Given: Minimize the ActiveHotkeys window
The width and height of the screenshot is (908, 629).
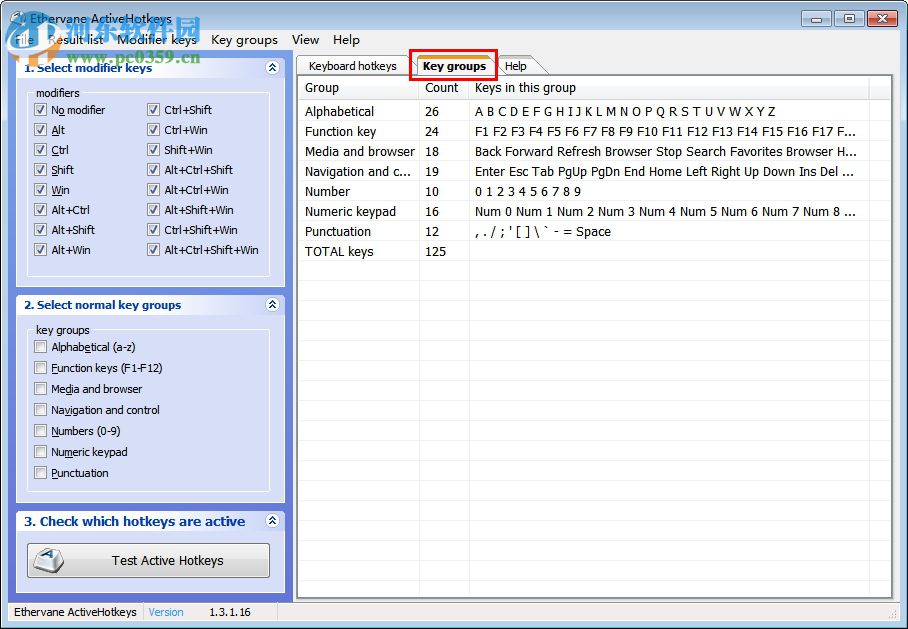Looking at the screenshot, I should point(817,19).
